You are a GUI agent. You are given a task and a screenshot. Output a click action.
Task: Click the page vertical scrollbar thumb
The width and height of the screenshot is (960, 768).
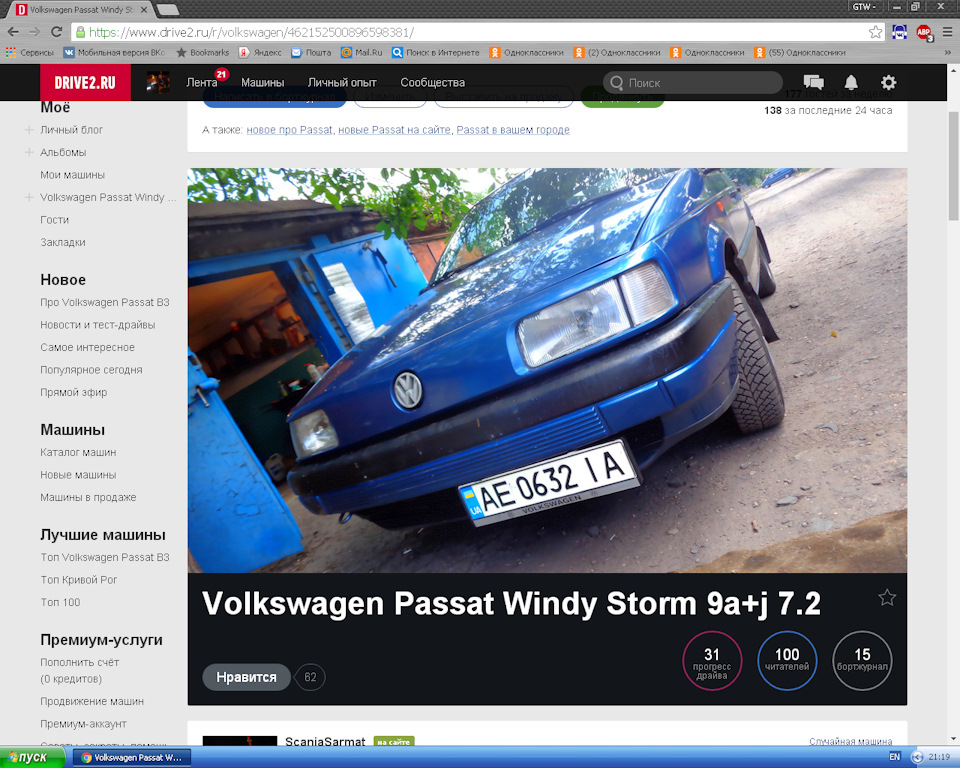click(953, 165)
